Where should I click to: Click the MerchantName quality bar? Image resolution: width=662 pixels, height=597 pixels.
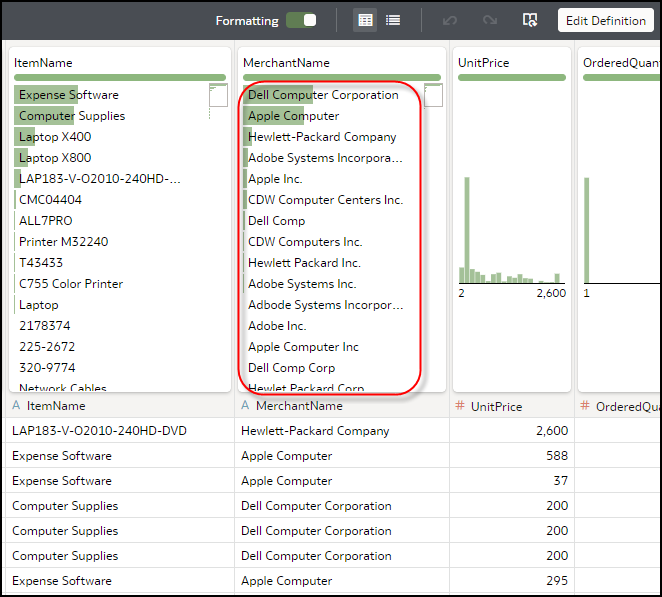[341, 77]
